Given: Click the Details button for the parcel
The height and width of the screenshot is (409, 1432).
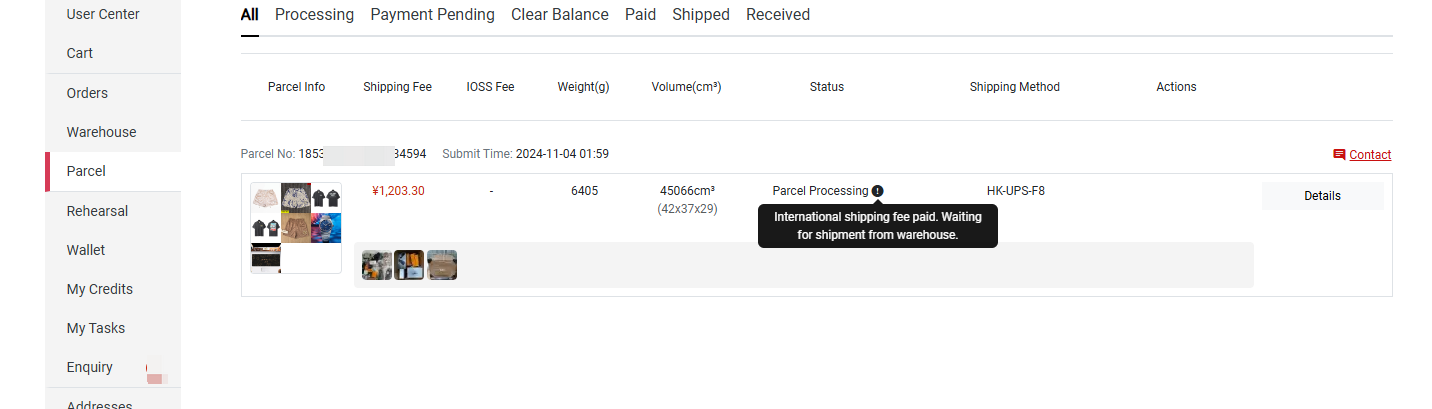Looking at the screenshot, I should 1322,196.
